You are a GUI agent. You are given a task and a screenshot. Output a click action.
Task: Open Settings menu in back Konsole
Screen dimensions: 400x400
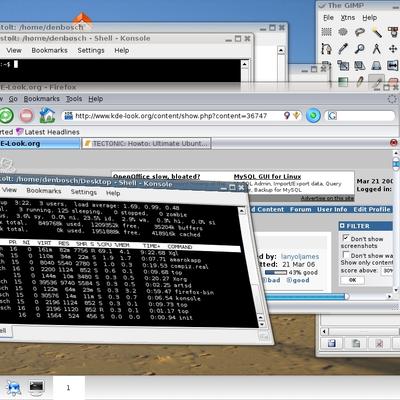tap(91, 50)
